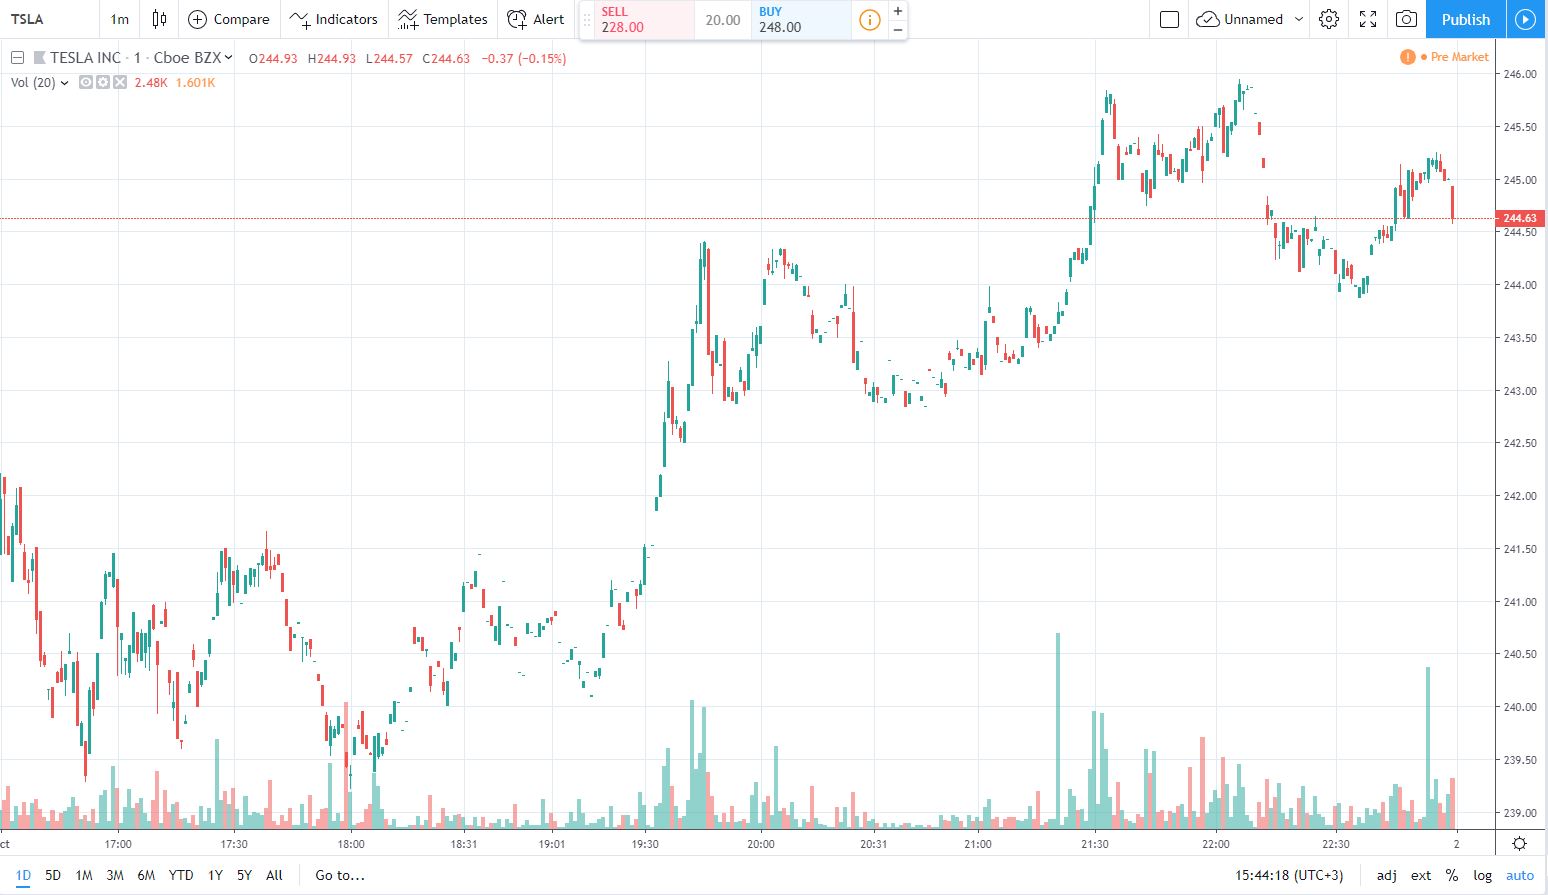Open Vol indicator settings gear
The image size is (1548, 895).
[103, 83]
